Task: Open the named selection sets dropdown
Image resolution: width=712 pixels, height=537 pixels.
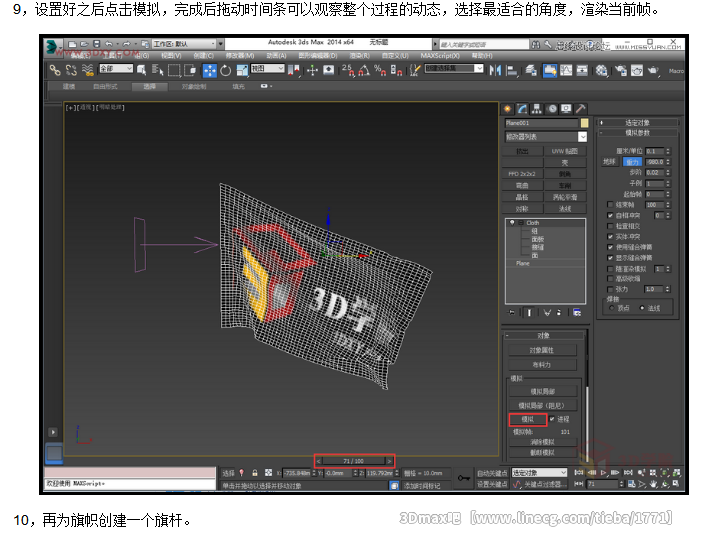Action: (x=454, y=69)
